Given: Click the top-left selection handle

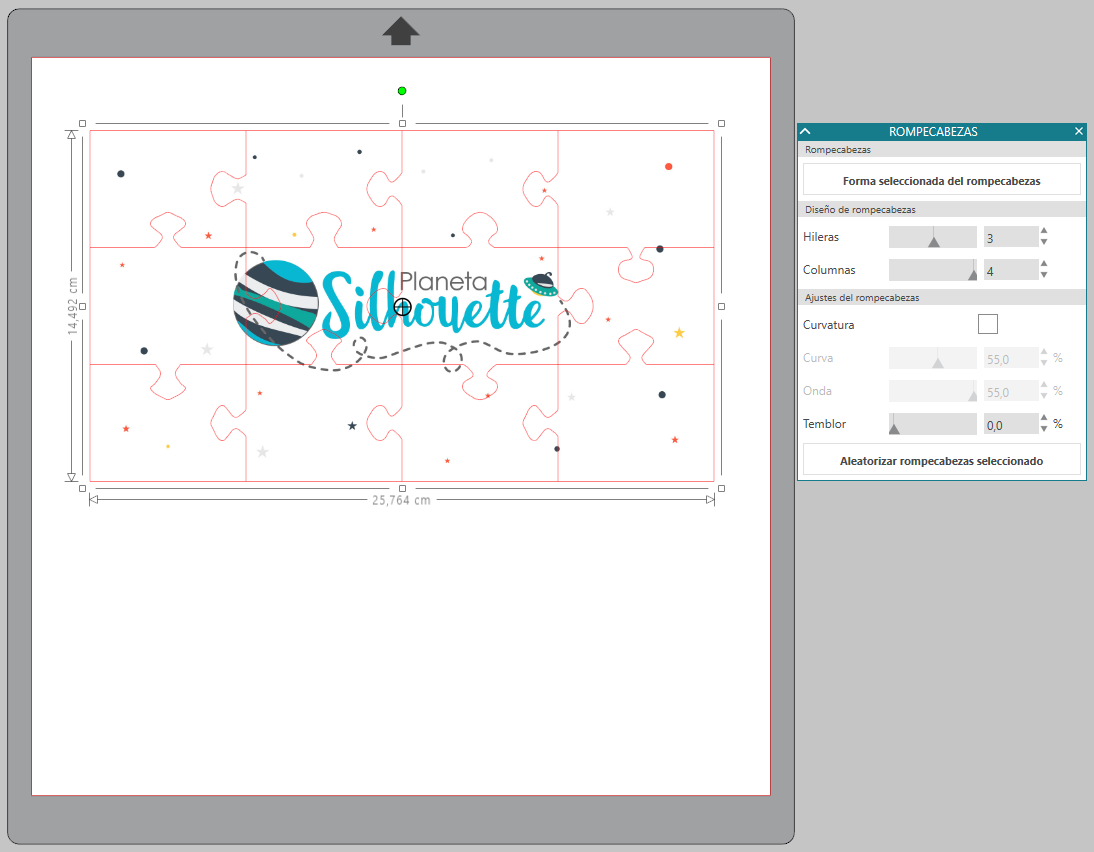Looking at the screenshot, I should [82, 124].
